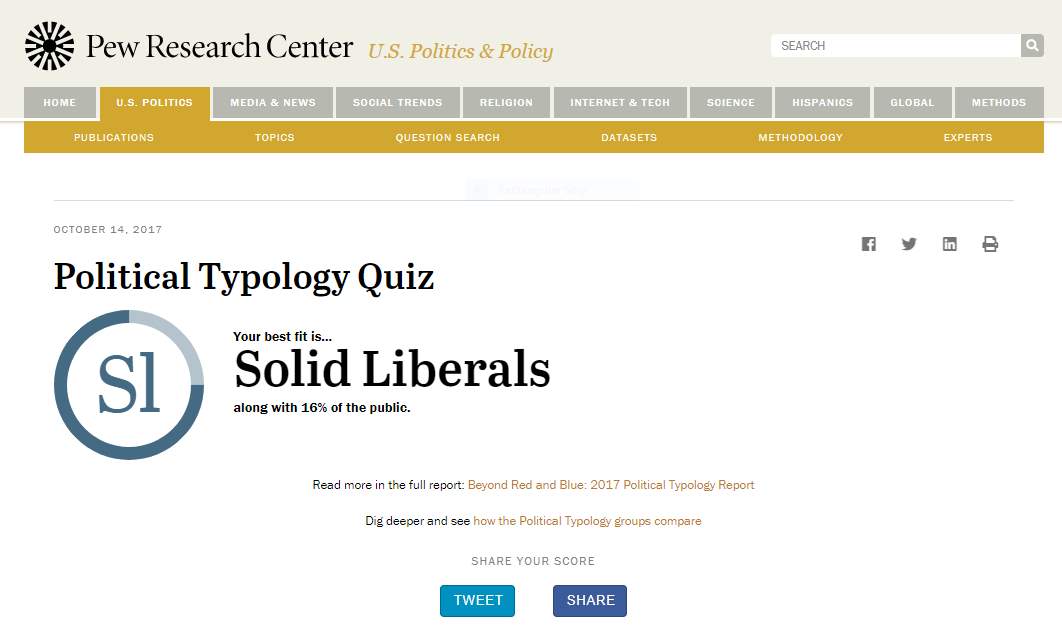Image resolution: width=1062 pixels, height=633 pixels.
Task: Open Question Search menu item
Action: (x=448, y=137)
